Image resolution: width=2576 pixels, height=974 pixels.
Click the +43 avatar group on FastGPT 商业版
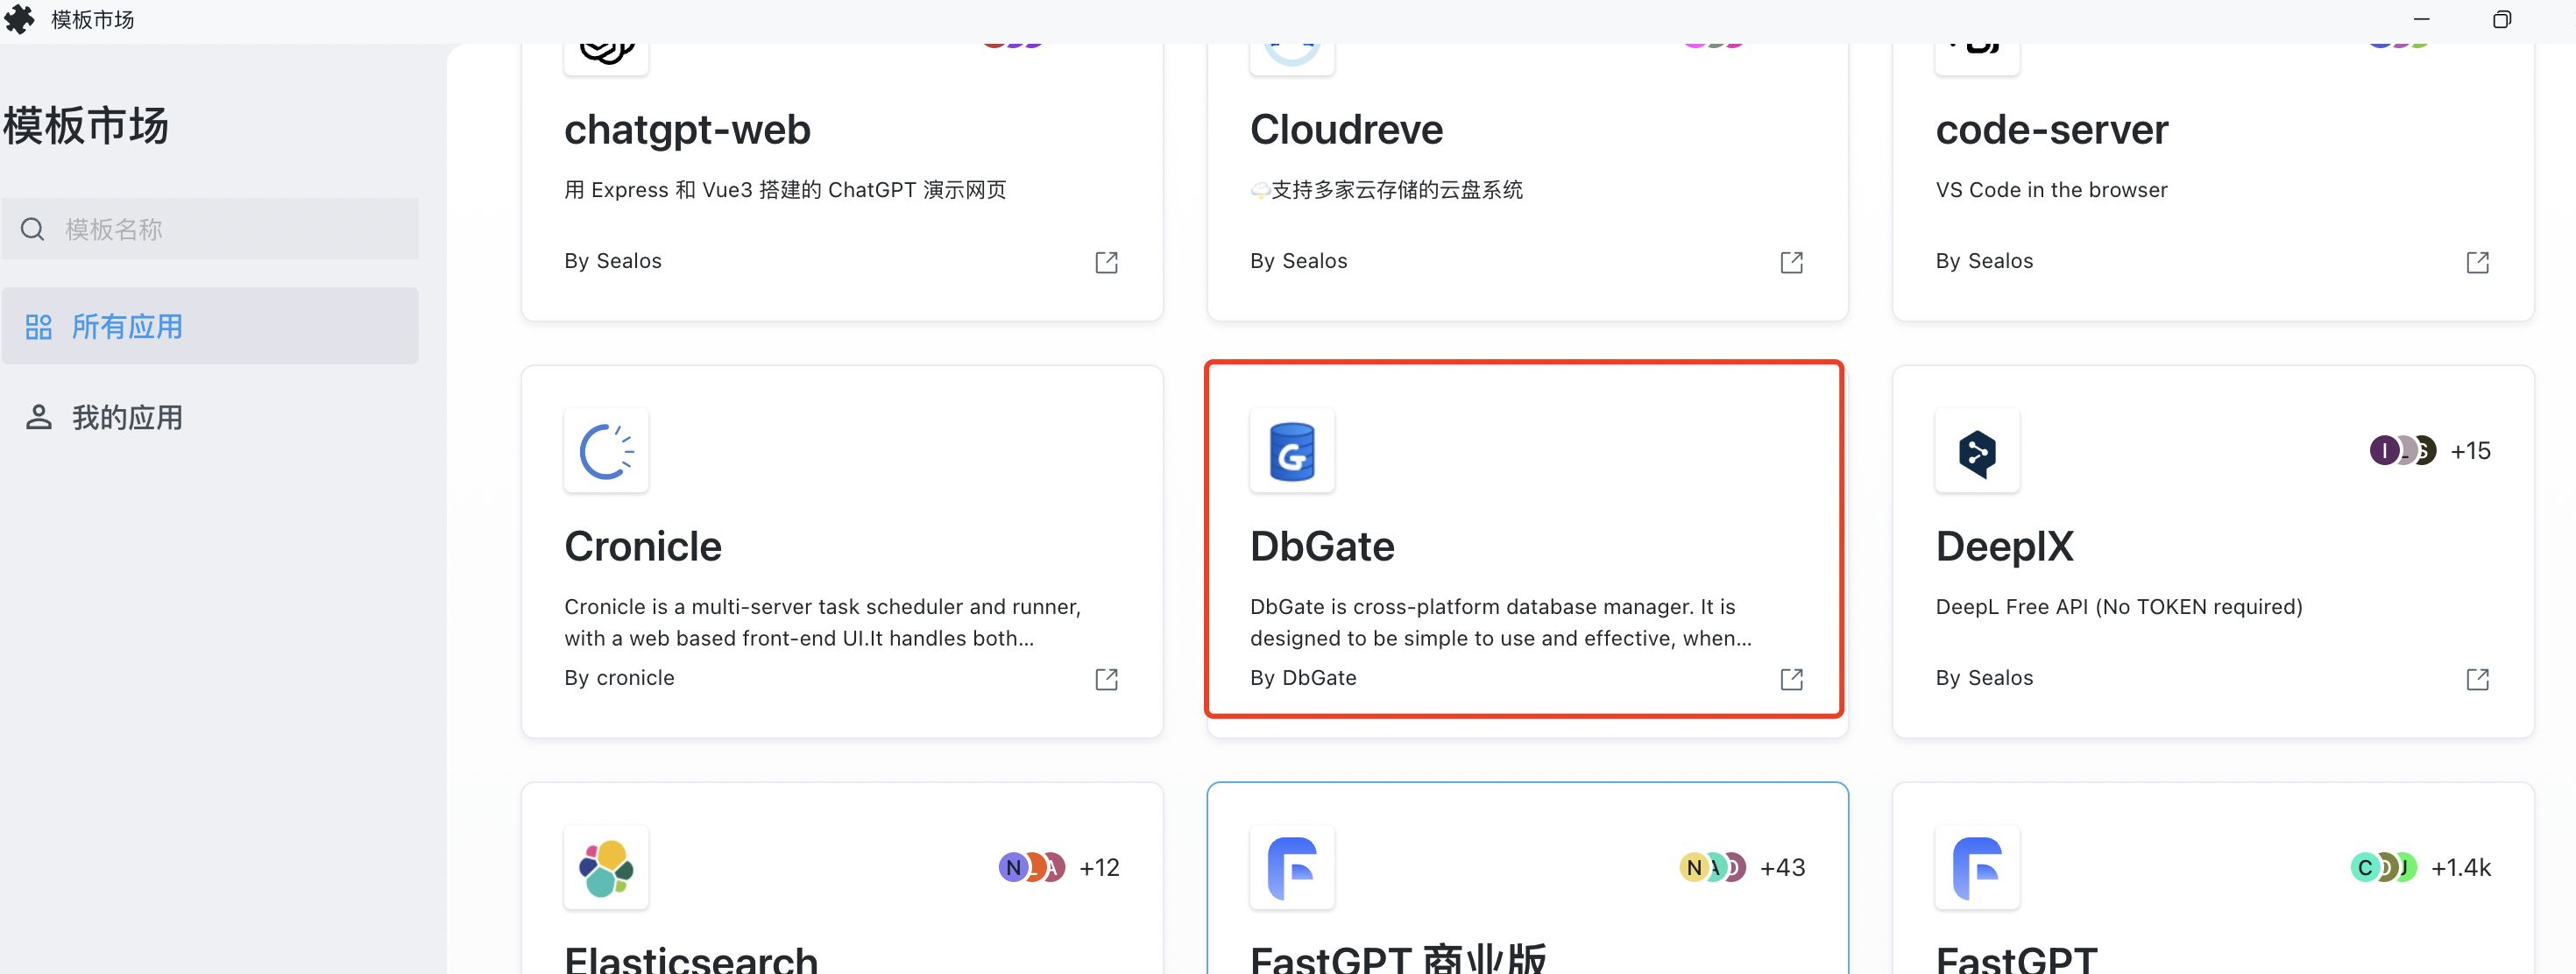coord(1742,867)
